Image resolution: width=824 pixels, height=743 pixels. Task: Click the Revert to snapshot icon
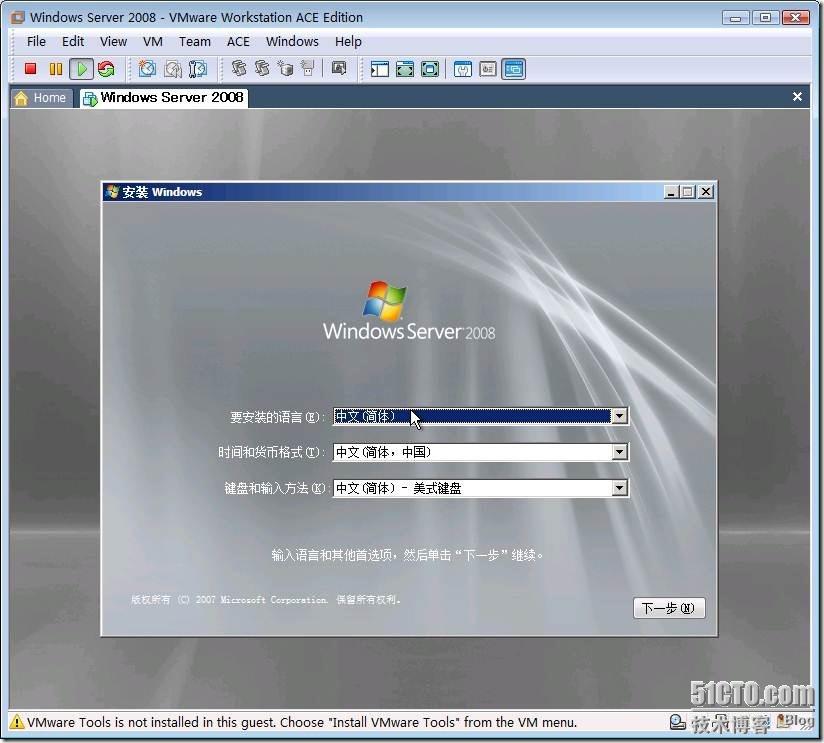tap(172, 69)
